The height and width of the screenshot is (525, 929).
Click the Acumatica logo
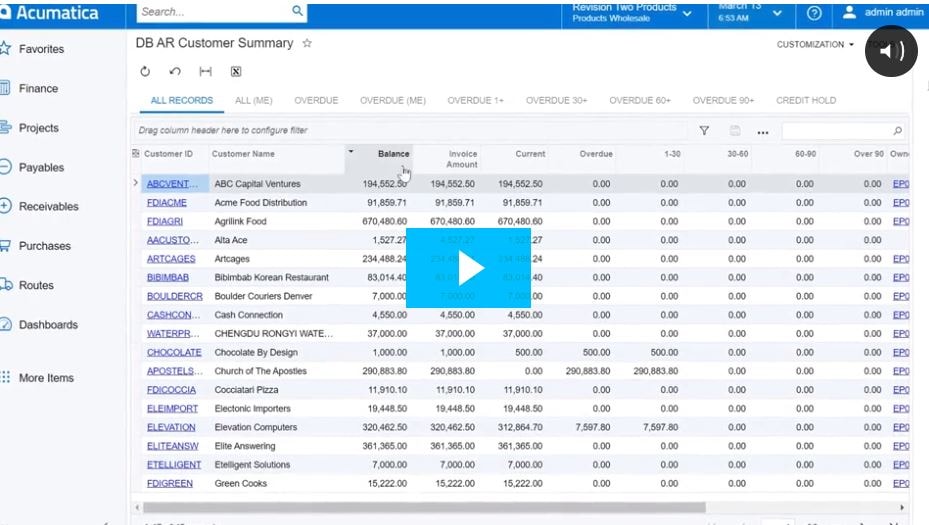click(50, 13)
